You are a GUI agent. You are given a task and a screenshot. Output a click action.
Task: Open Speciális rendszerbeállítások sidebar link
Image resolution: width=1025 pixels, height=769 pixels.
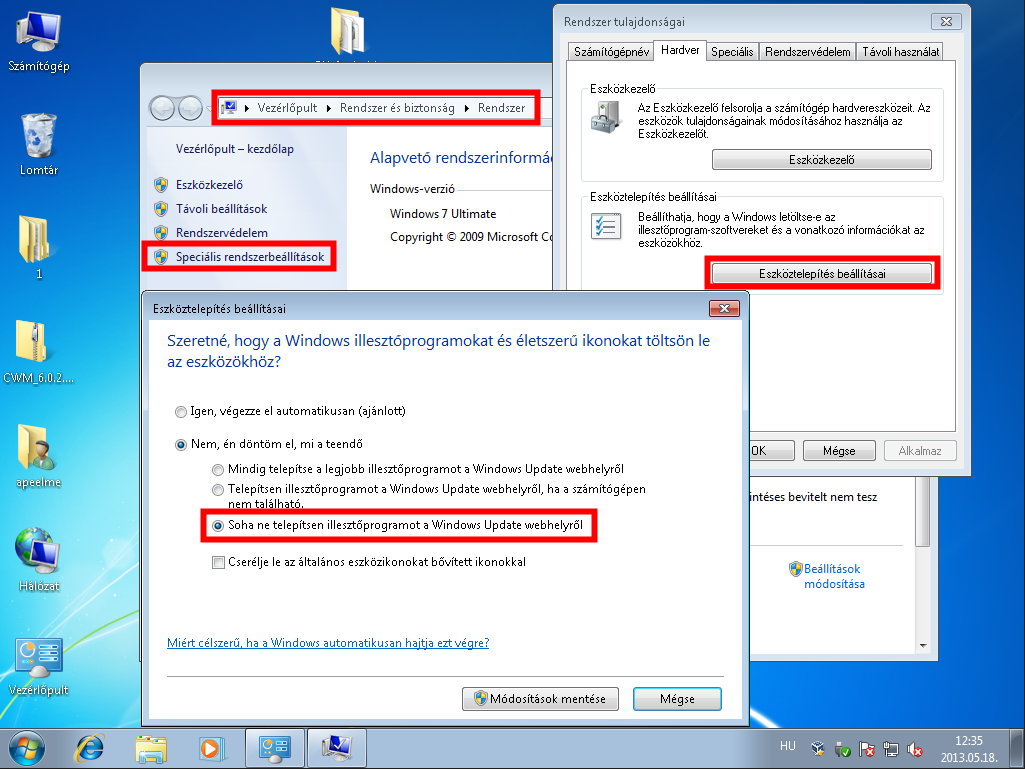pos(250,257)
